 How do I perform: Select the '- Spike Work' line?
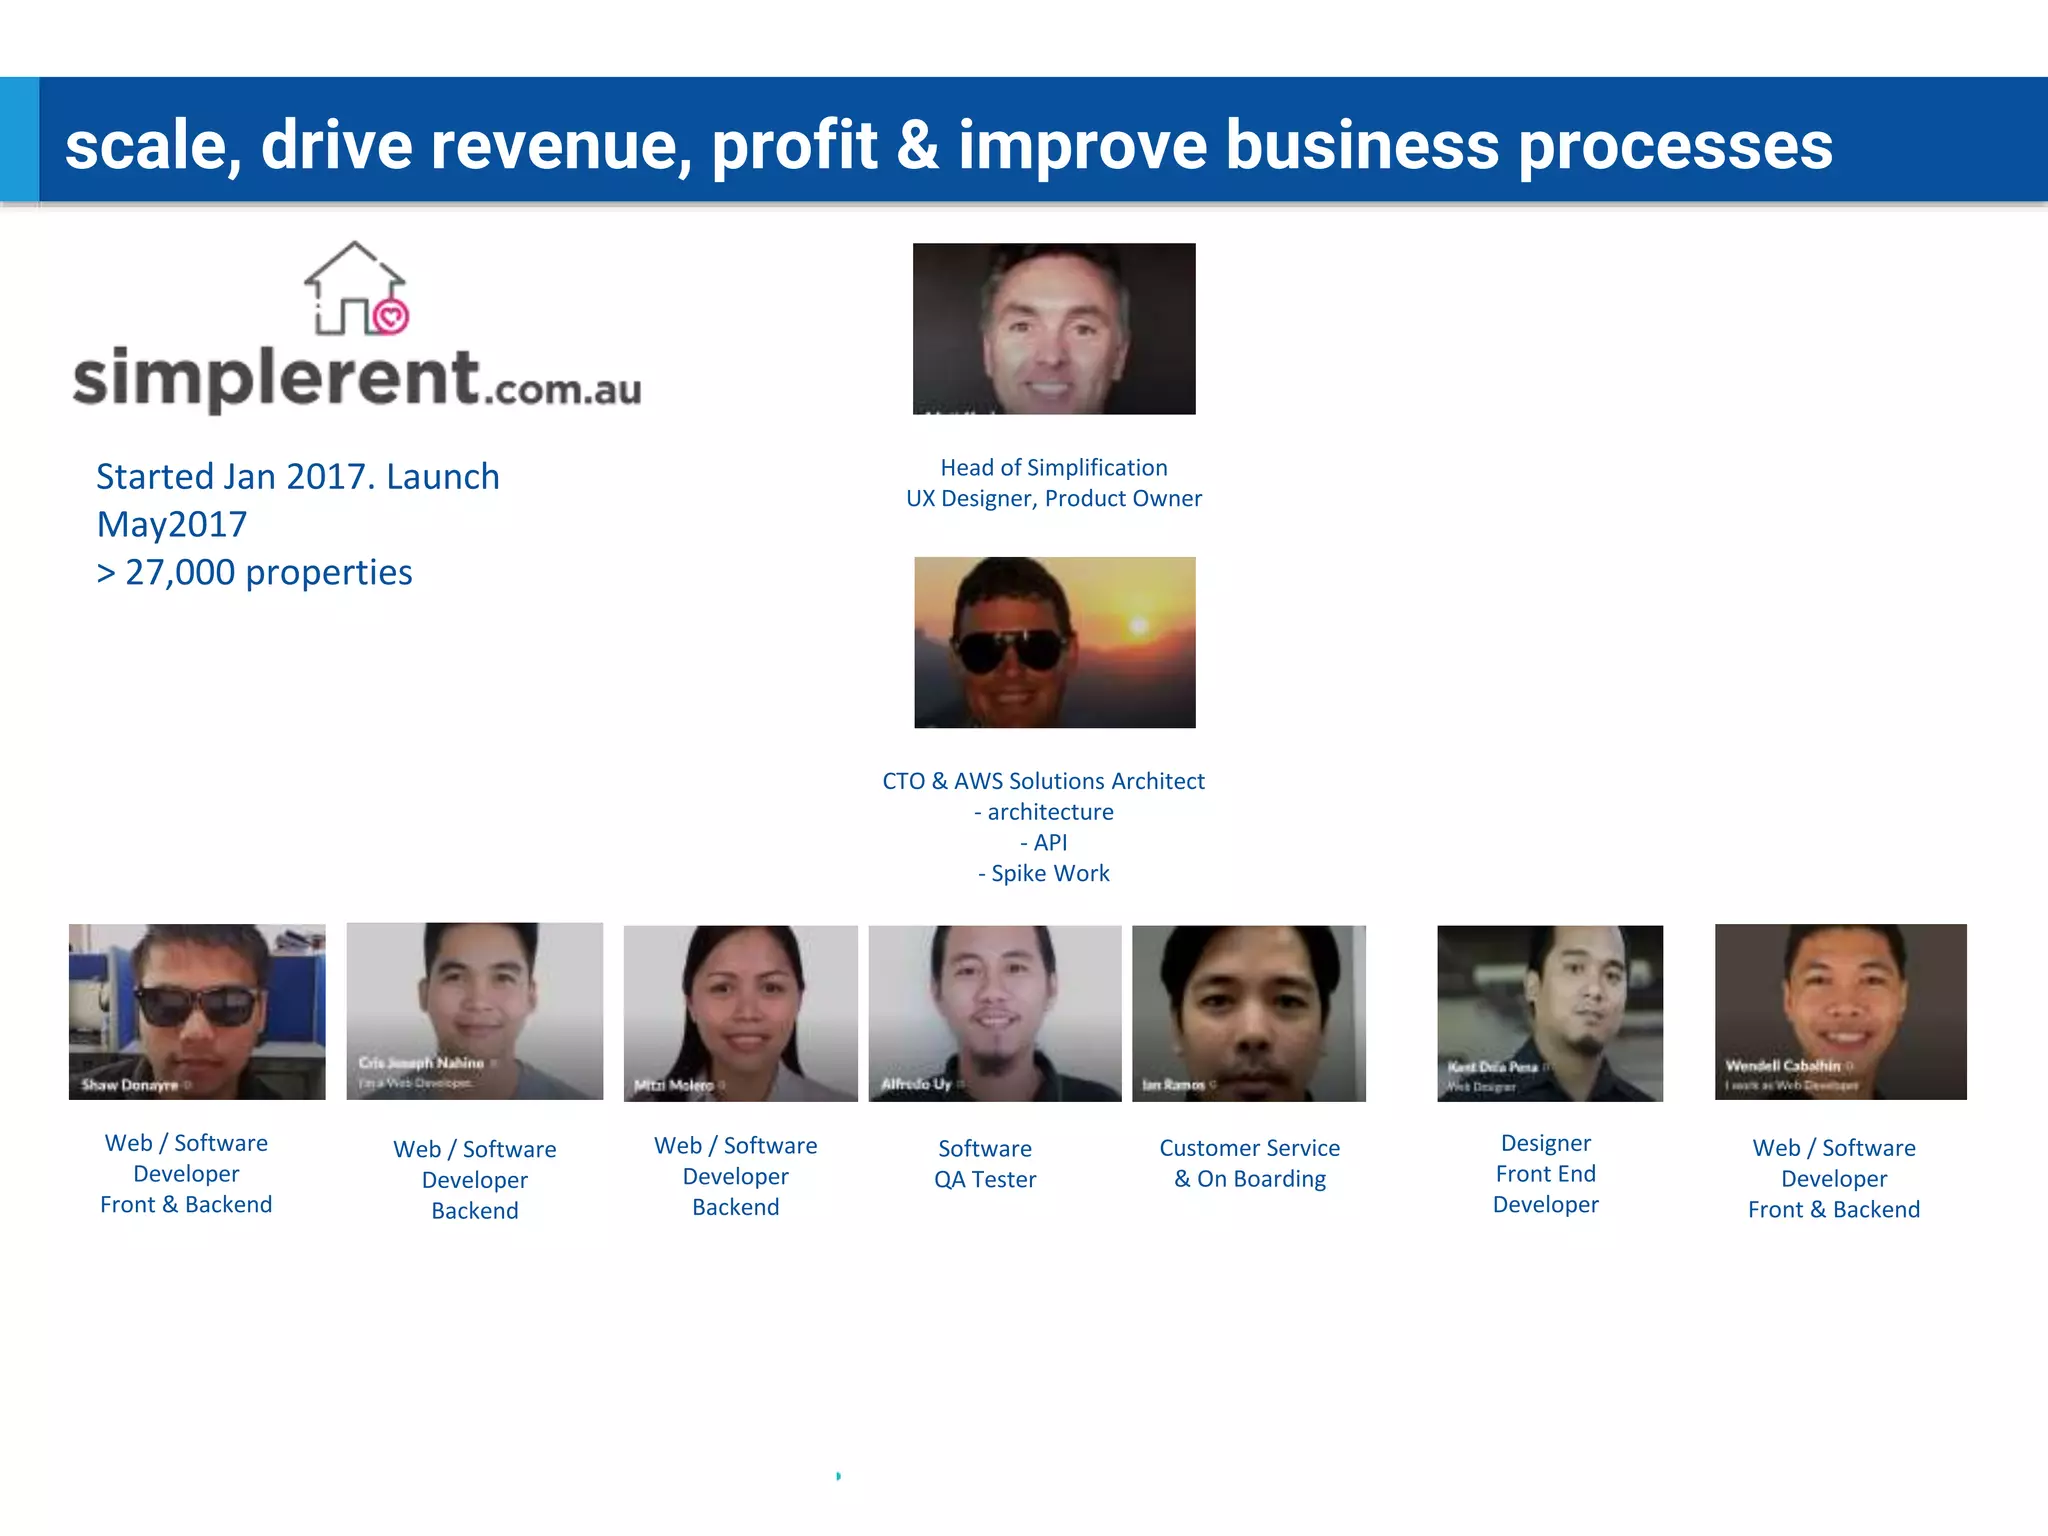[1044, 873]
